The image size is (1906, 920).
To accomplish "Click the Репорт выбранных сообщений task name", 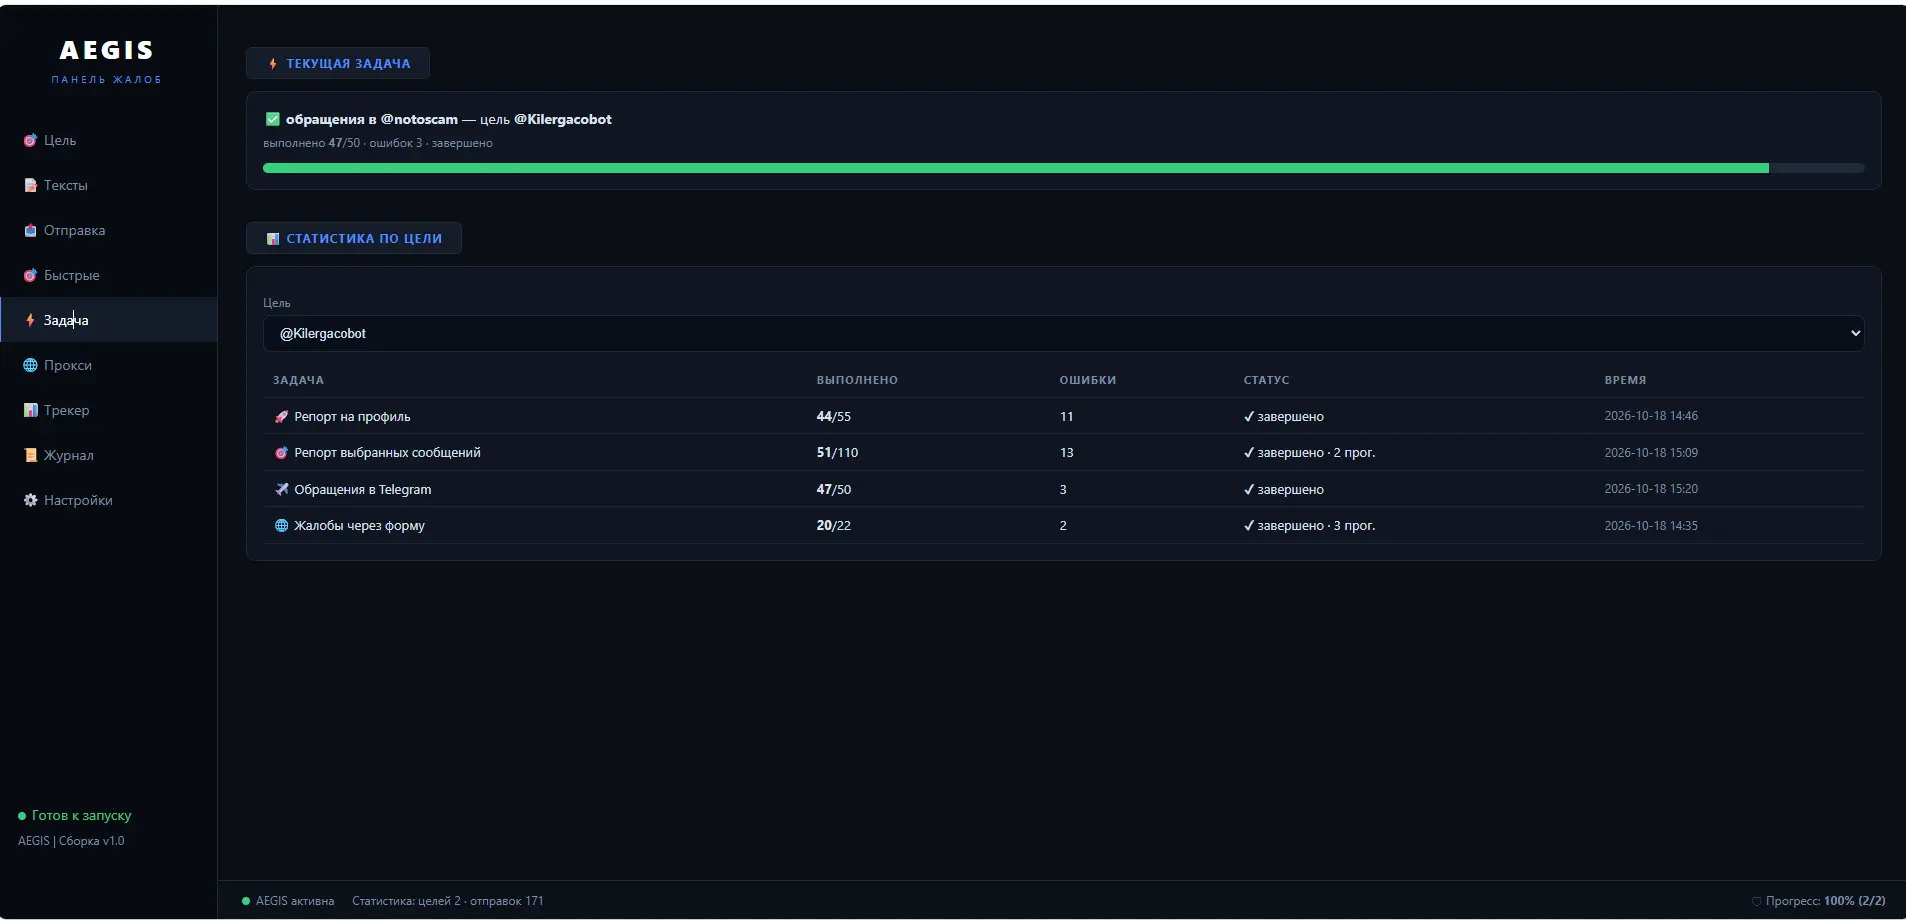I will (387, 453).
